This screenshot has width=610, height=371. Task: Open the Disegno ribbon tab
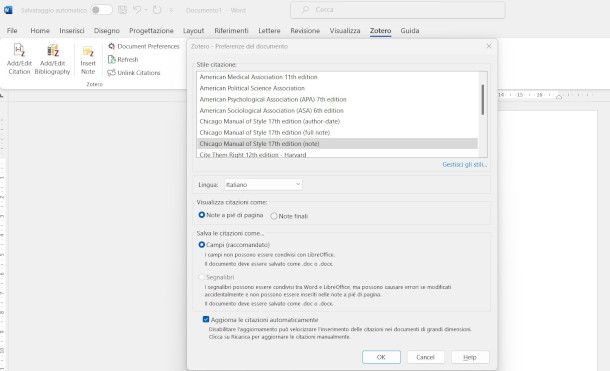107,30
